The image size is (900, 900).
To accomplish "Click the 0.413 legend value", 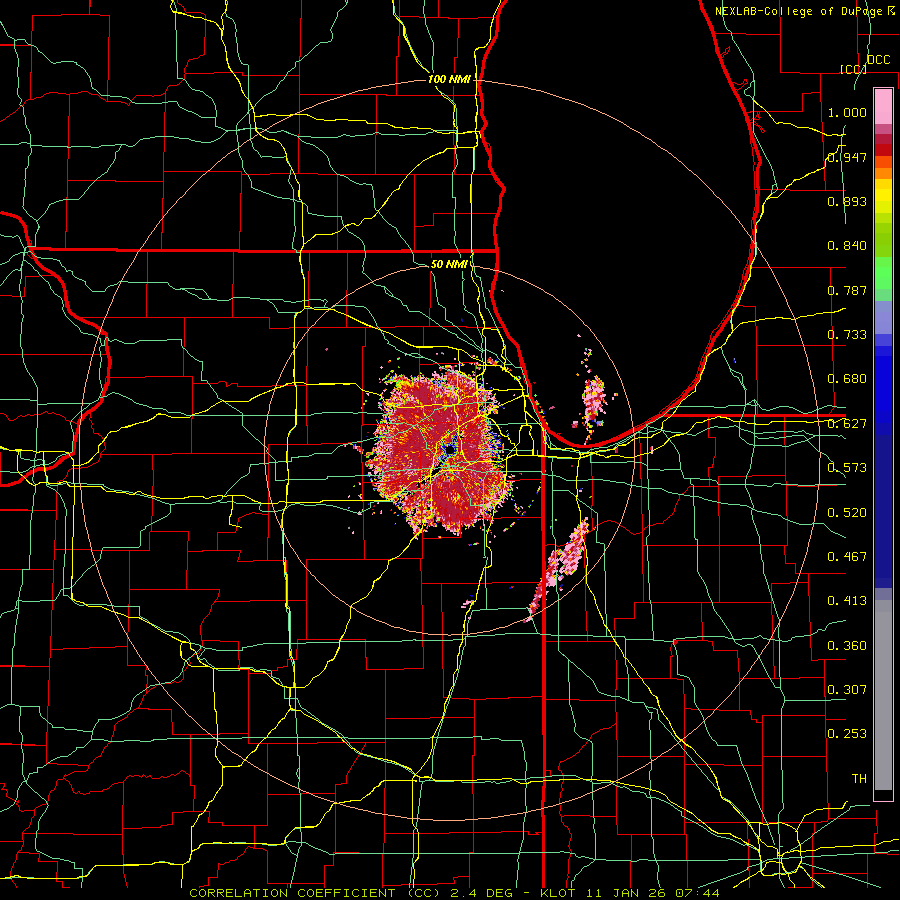I will click(x=847, y=601).
